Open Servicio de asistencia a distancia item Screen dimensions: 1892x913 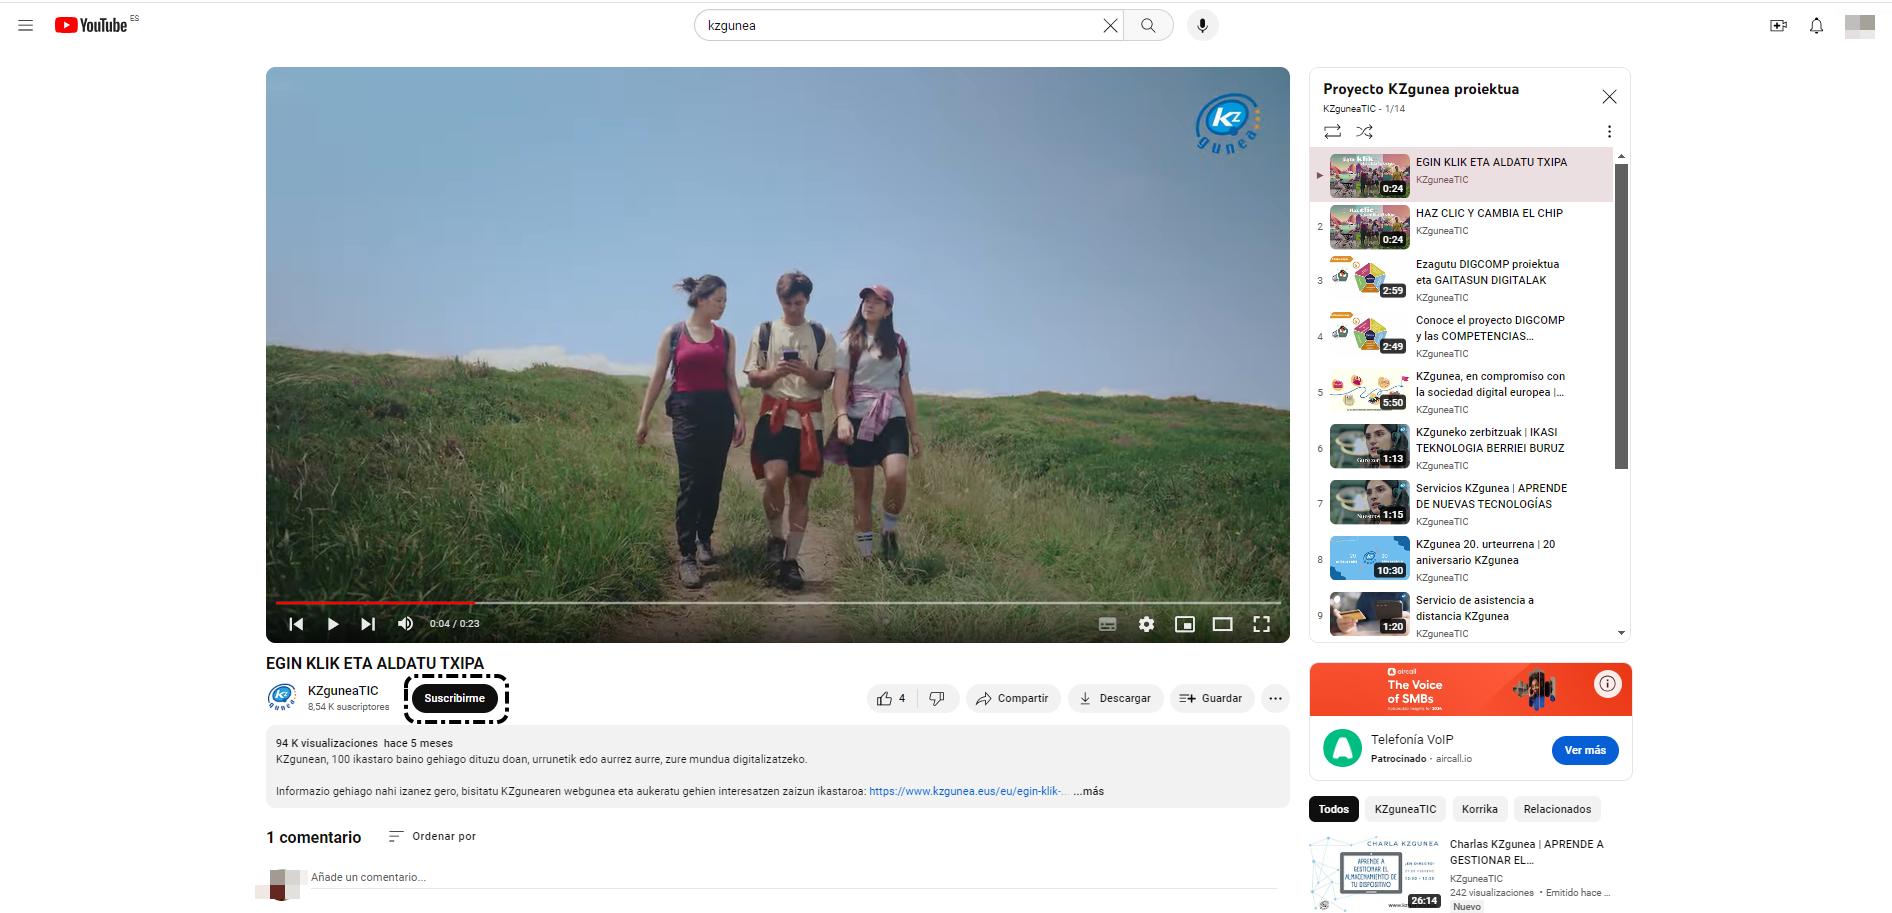pos(1461,614)
